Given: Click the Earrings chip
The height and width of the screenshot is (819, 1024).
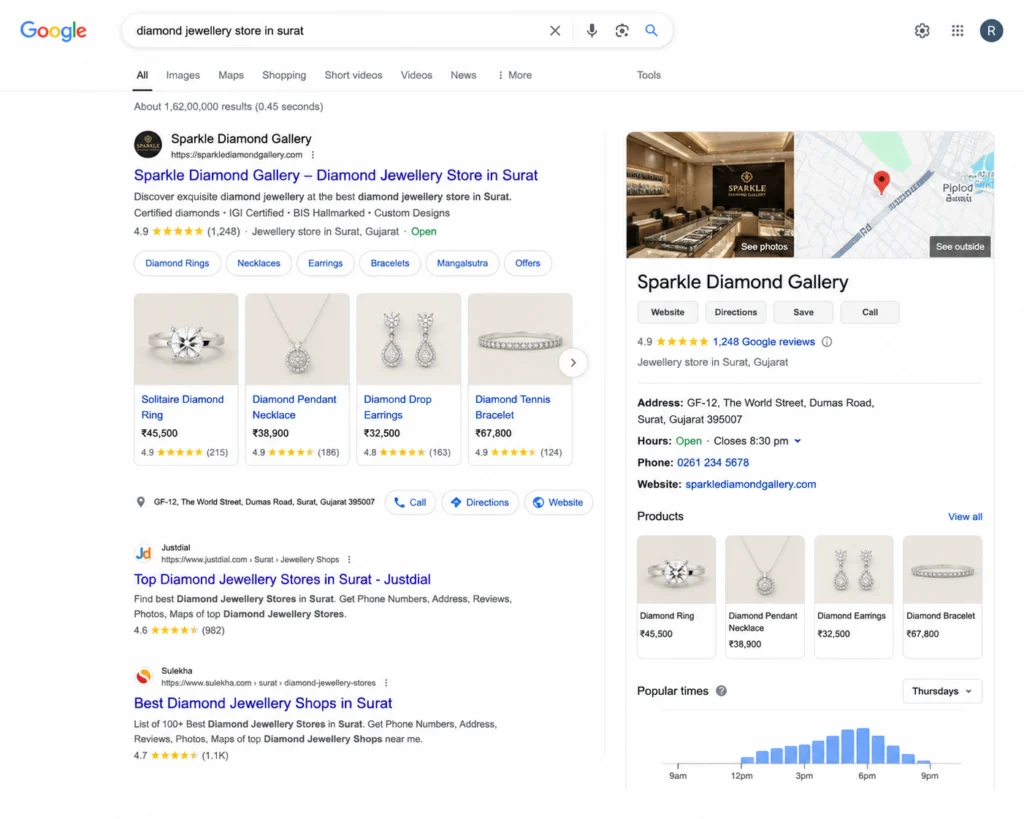Looking at the screenshot, I should (325, 263).
